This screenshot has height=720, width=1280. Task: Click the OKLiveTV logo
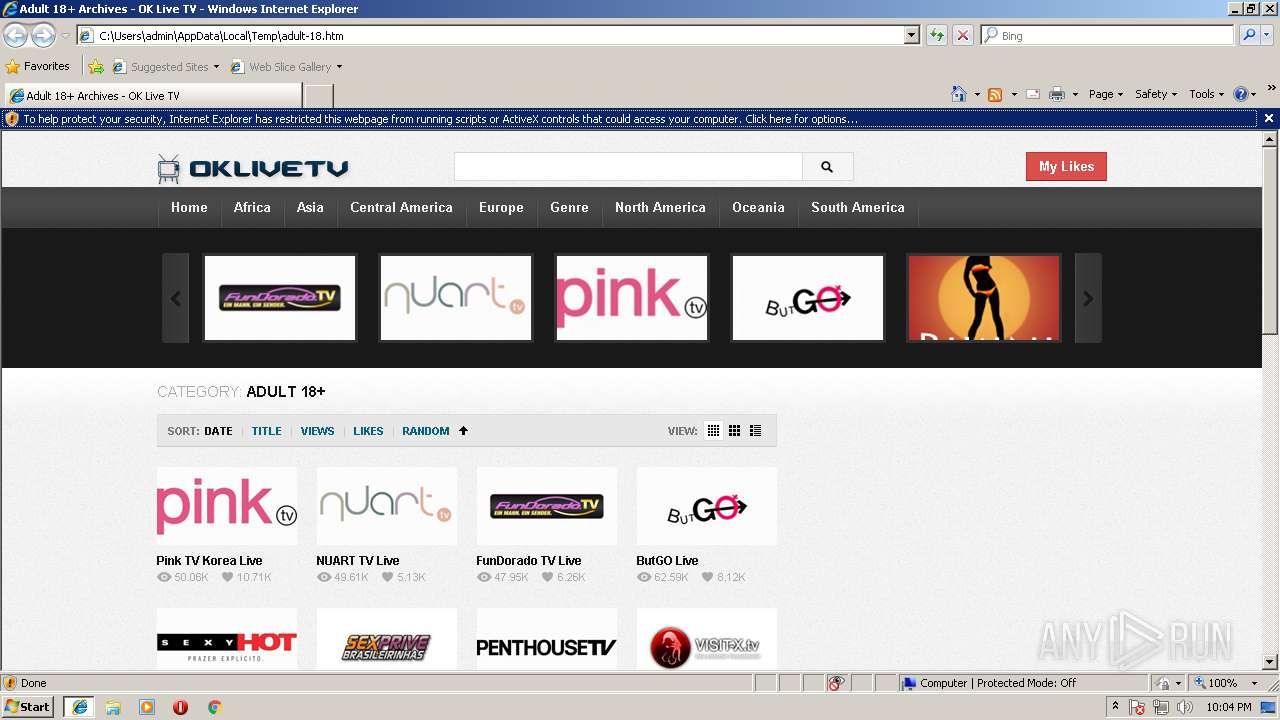[252, 168]
